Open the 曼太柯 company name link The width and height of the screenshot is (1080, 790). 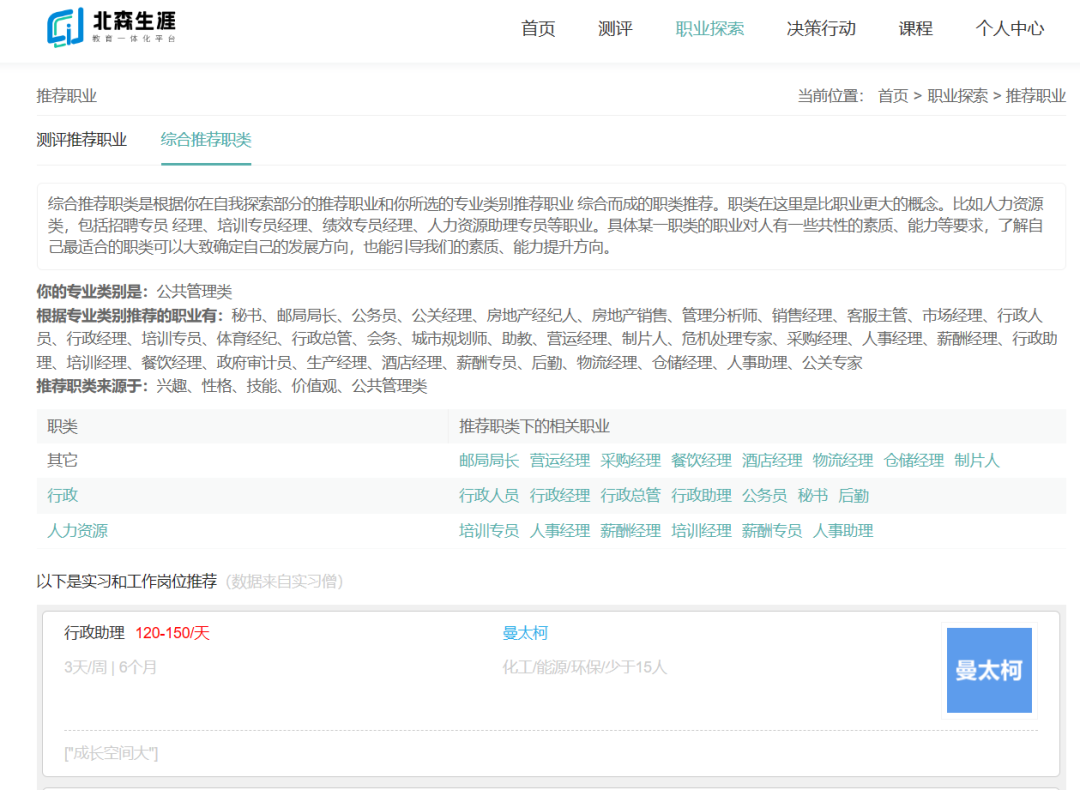525,633
